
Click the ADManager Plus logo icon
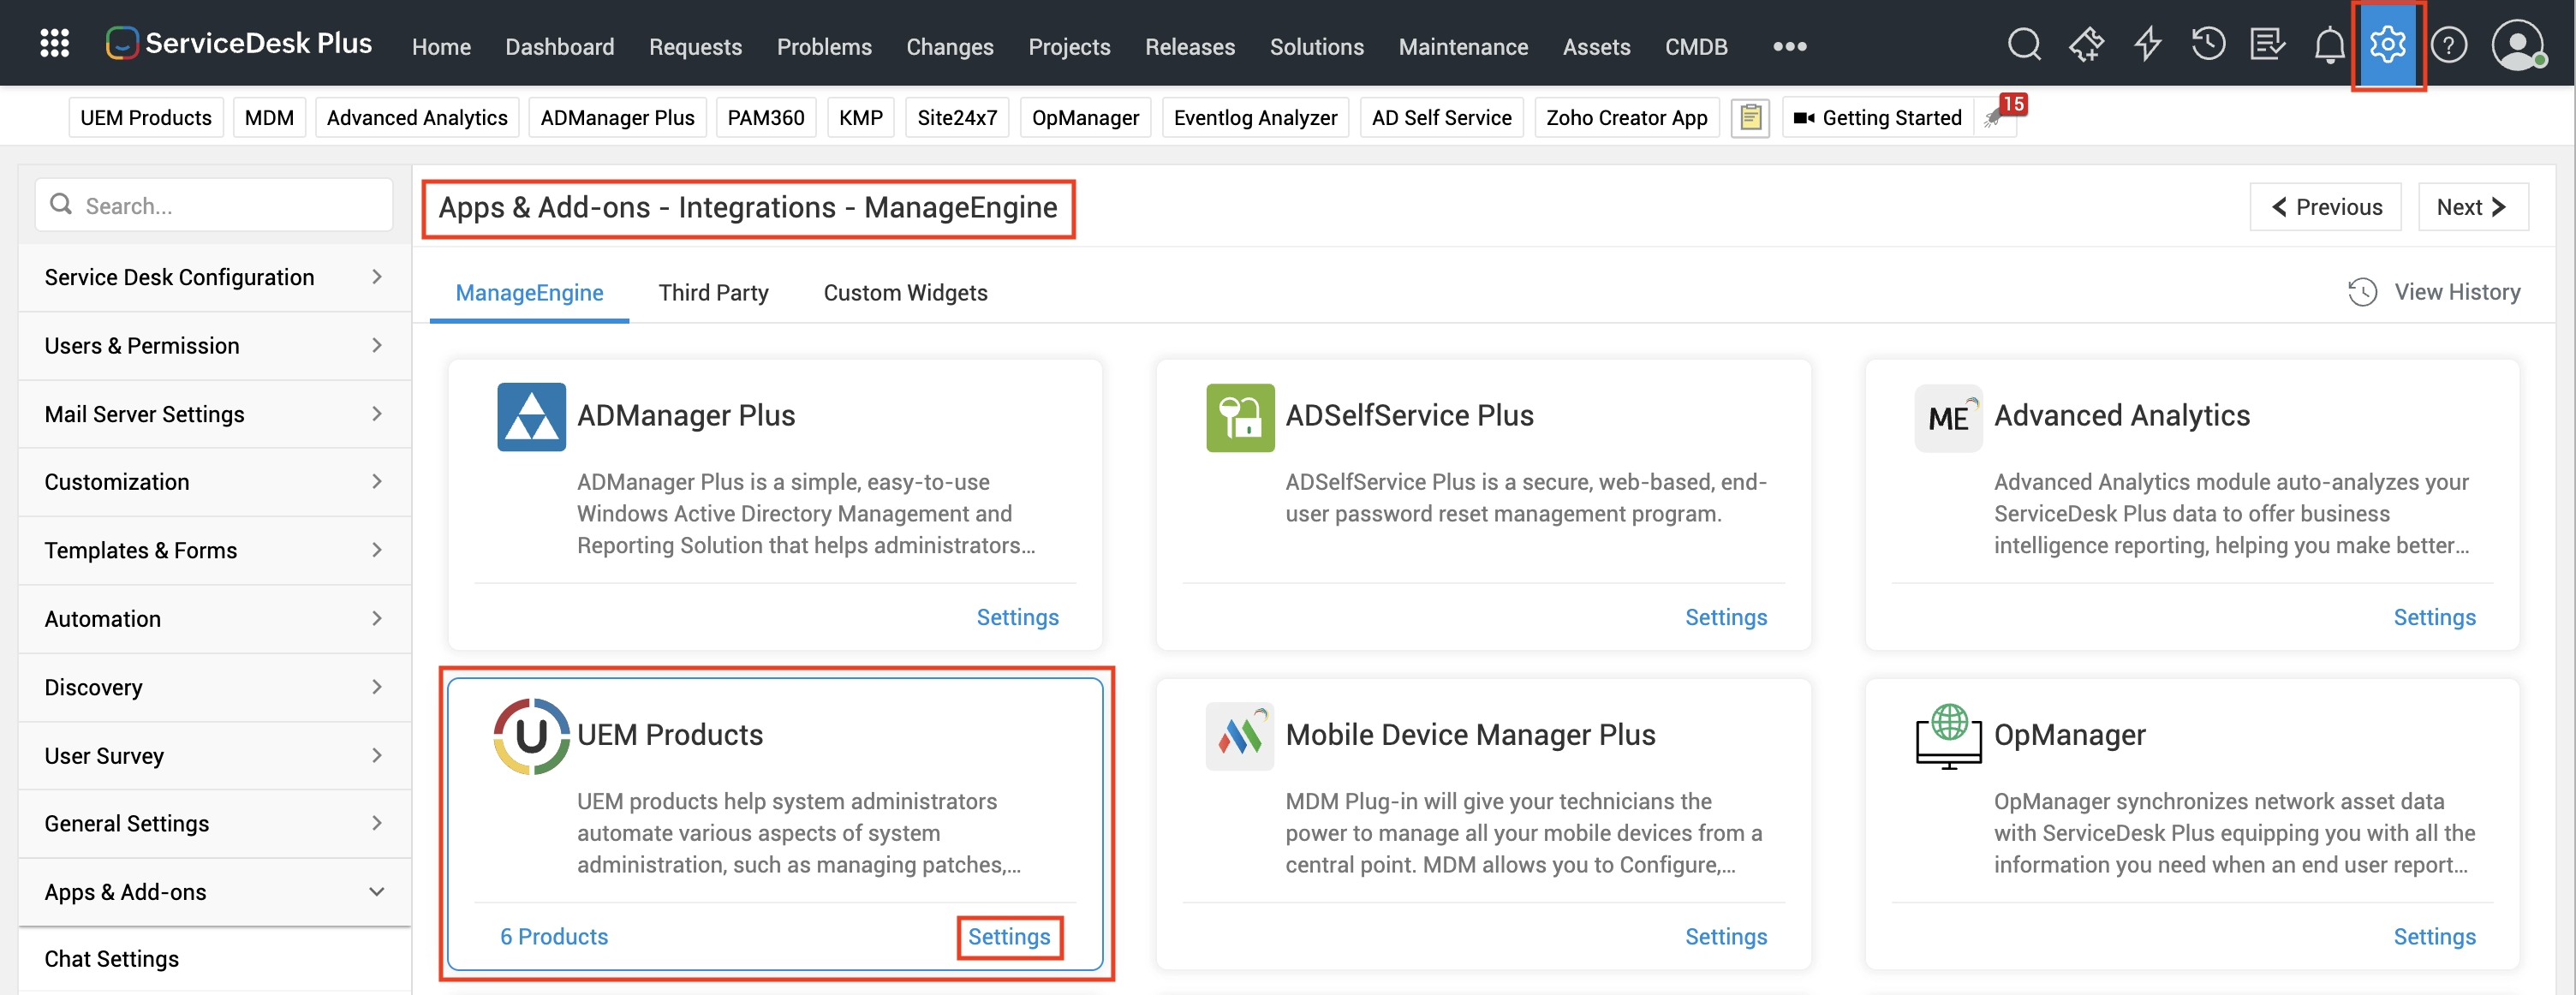(531, 417)
